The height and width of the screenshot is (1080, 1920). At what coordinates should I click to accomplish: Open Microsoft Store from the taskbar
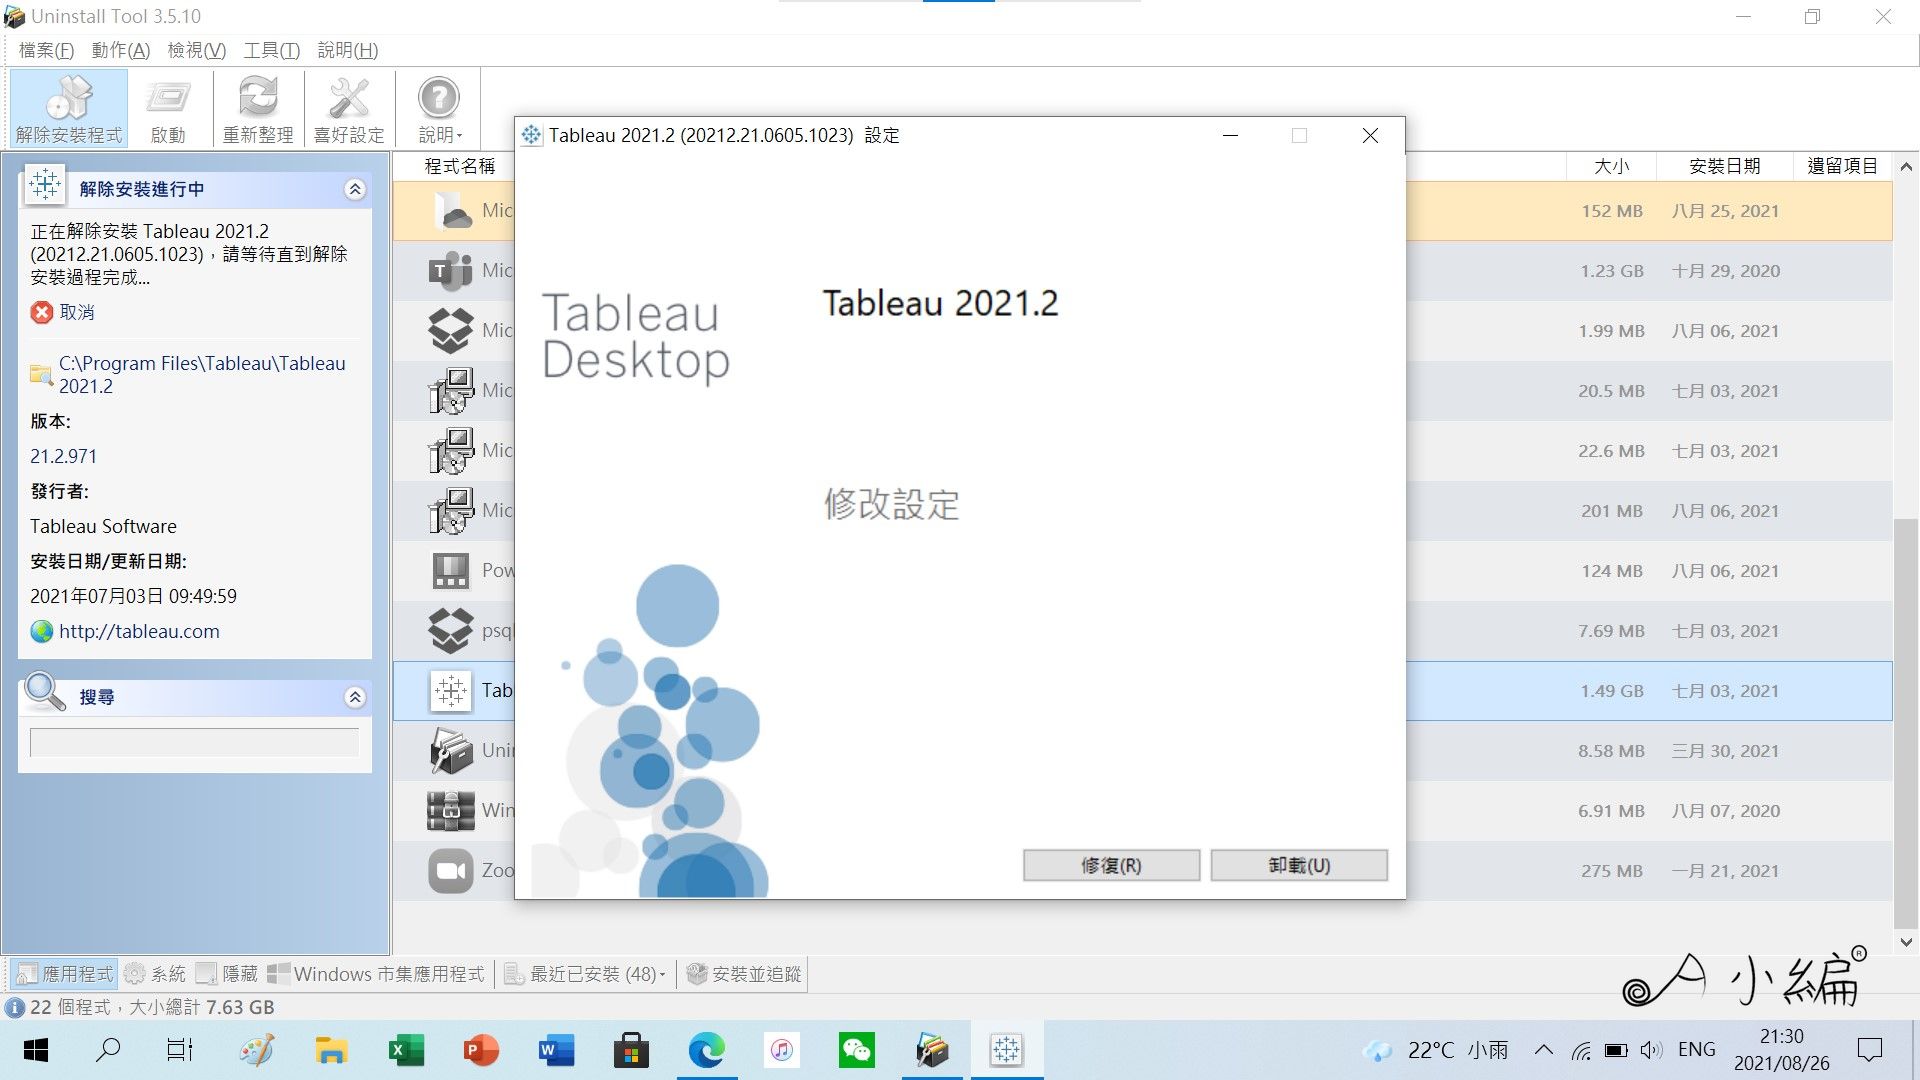(631, 1050)
